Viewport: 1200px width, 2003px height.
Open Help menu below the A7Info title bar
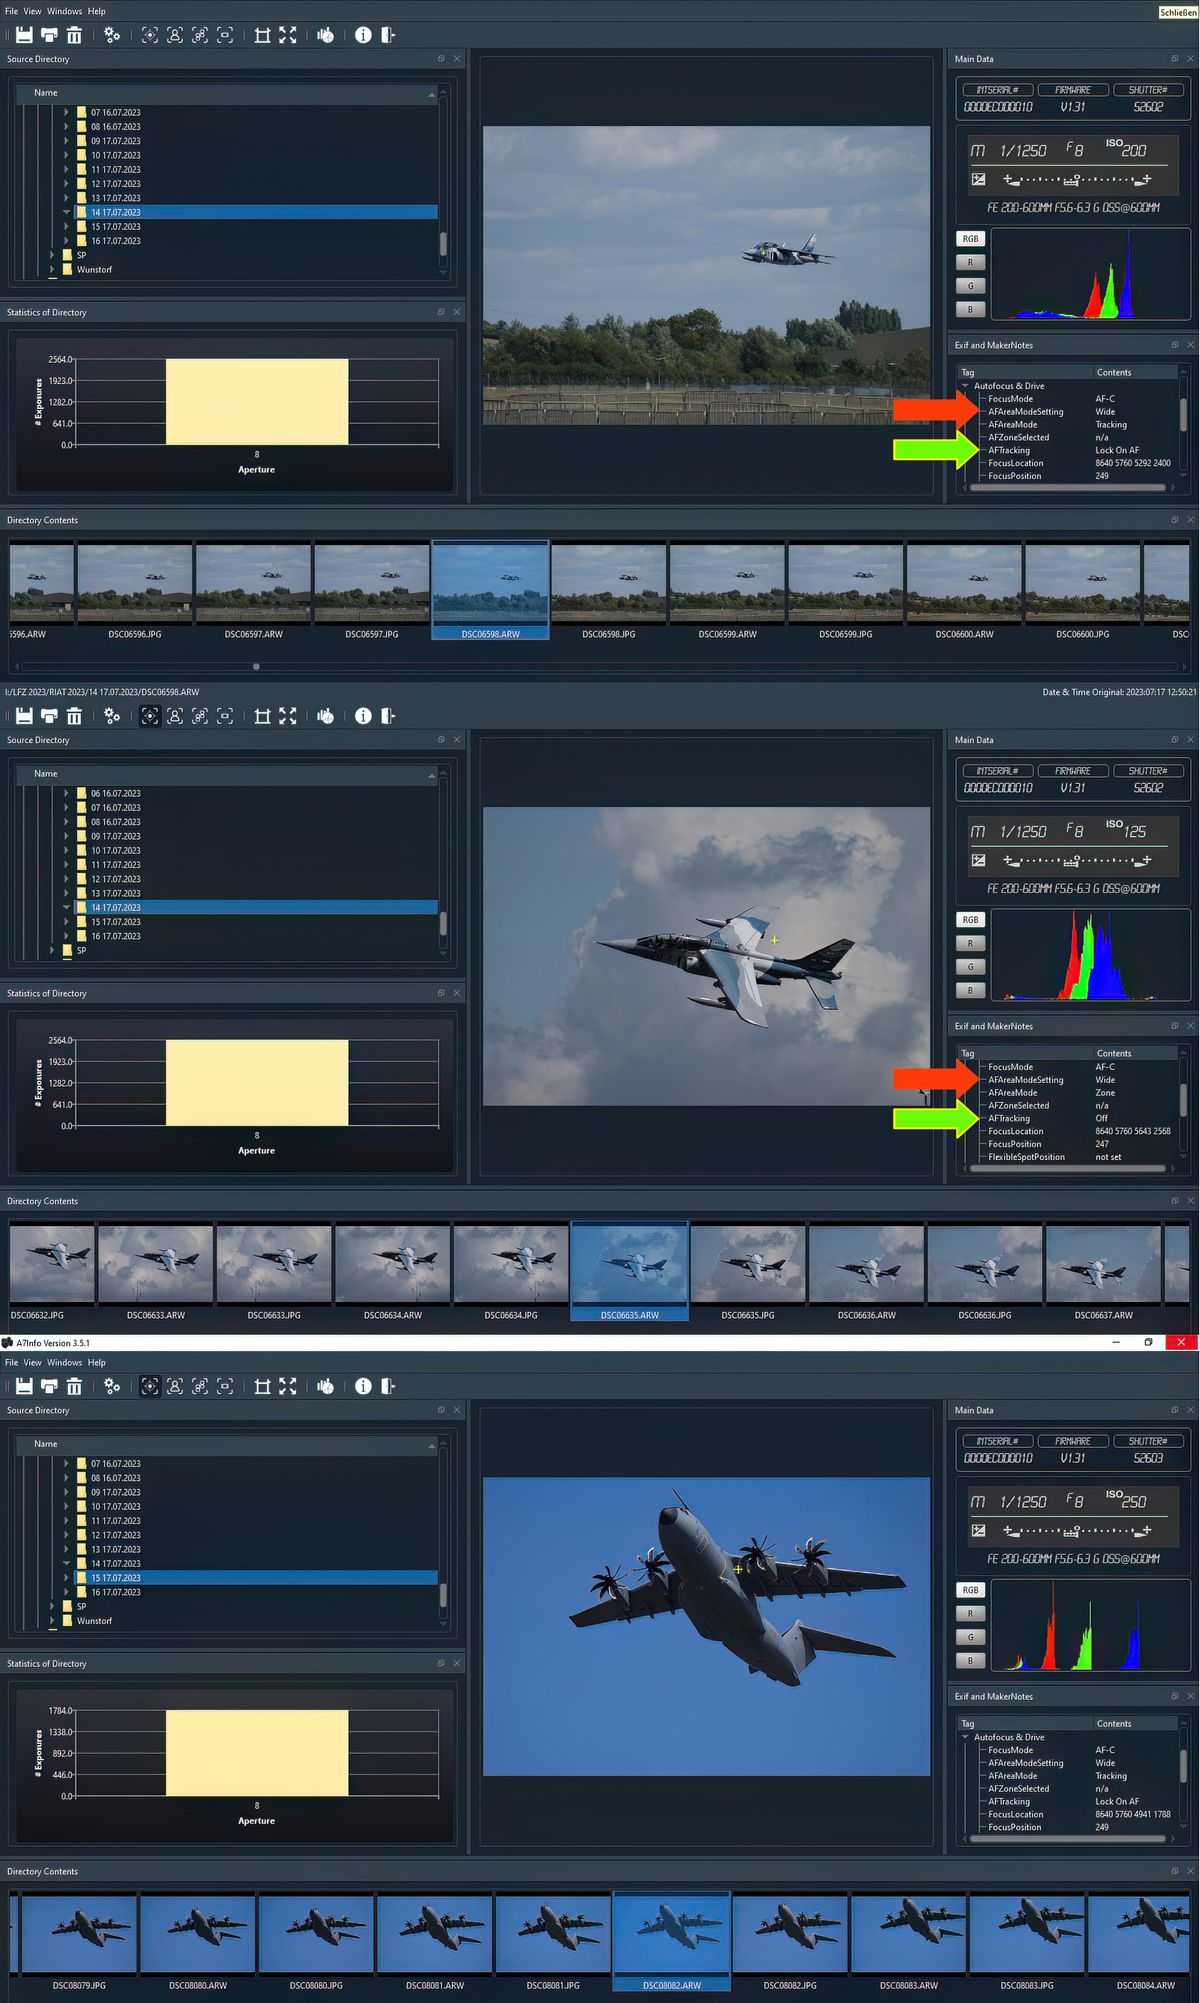(x=96, y=1362)
